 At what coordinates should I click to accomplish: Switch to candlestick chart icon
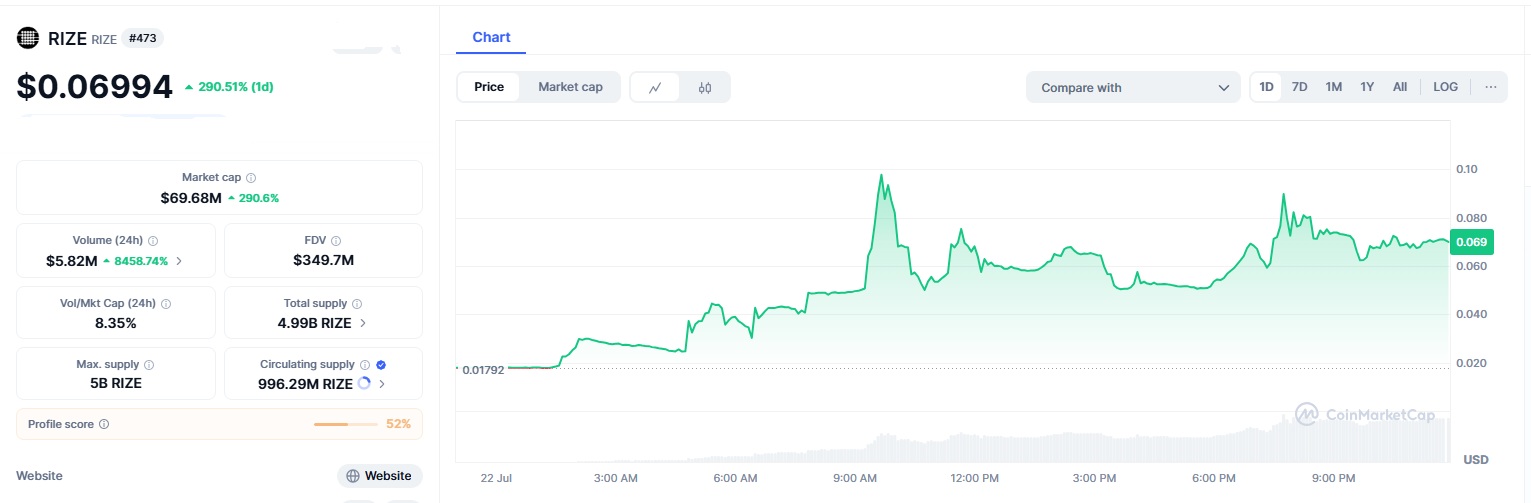coord(705,87)
